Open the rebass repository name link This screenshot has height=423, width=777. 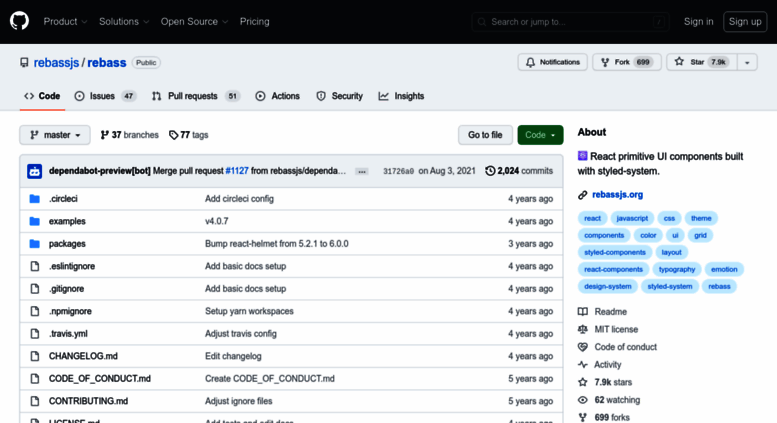(x=107, y=63)
